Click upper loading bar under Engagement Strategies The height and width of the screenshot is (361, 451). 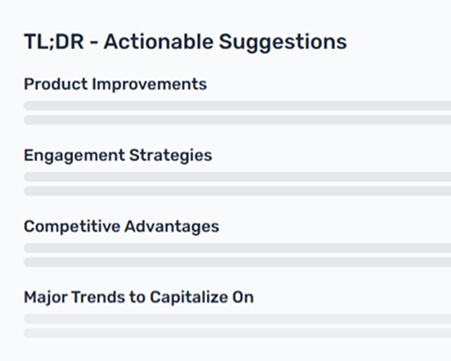point(237,177)
